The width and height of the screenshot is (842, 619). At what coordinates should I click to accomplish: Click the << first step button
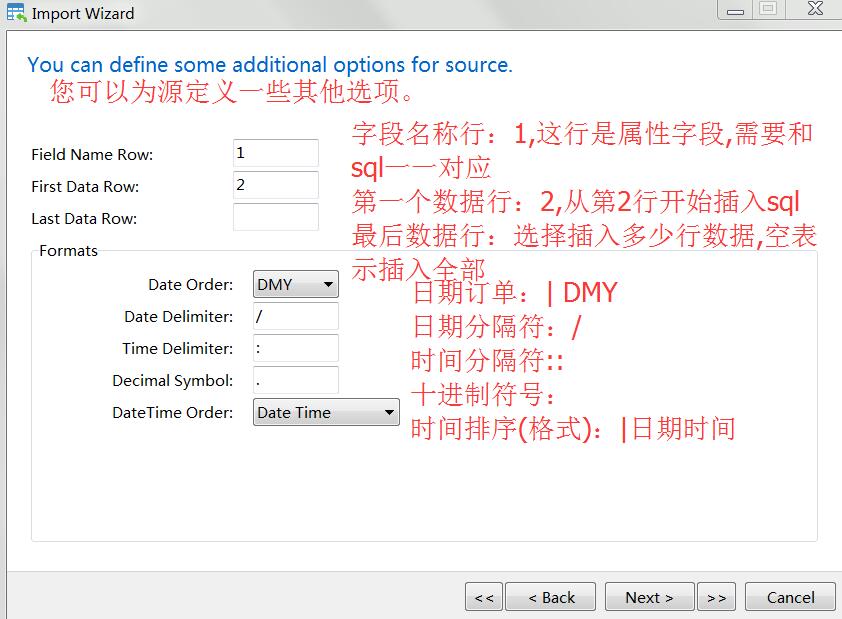[484, 597]
